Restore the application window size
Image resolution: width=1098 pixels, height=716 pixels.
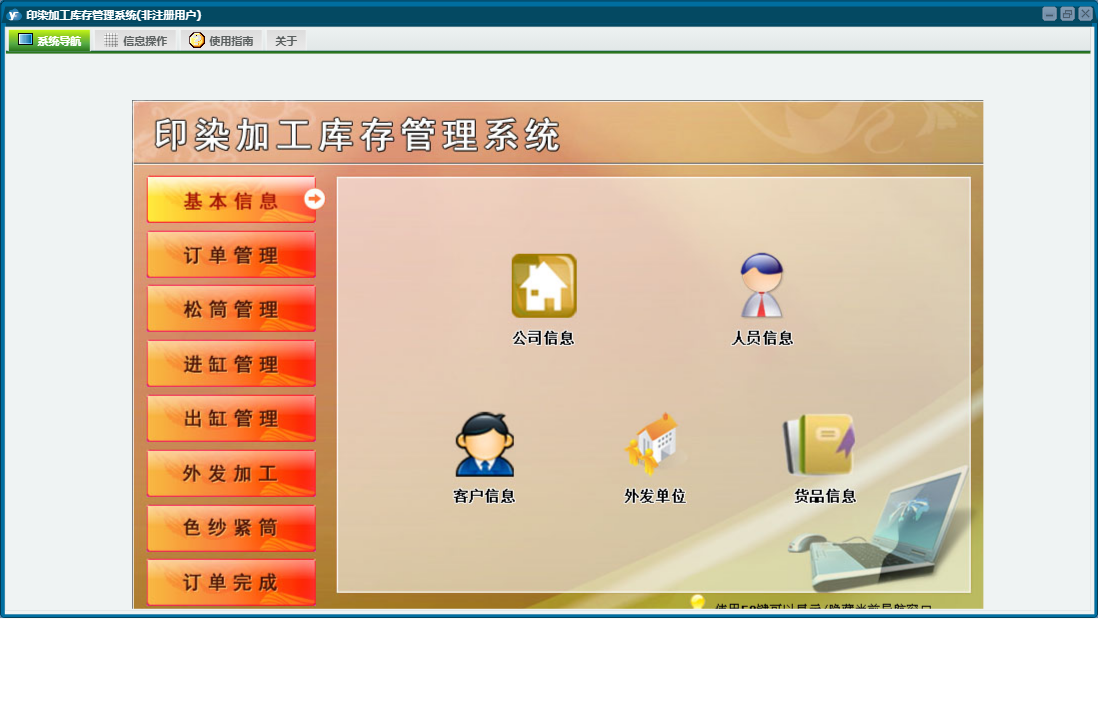pyautogui.click(x=1067, y=14)
